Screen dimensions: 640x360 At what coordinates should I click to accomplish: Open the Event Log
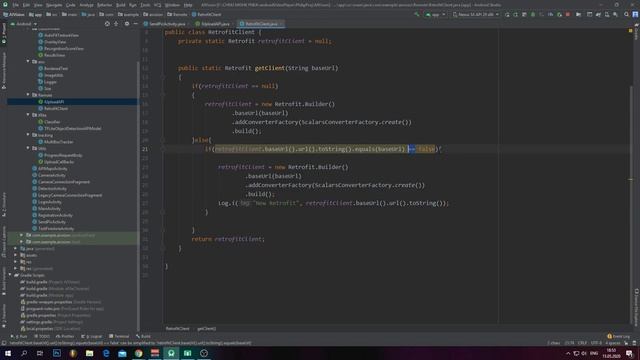pyautogui.click(x=619, y=336)
